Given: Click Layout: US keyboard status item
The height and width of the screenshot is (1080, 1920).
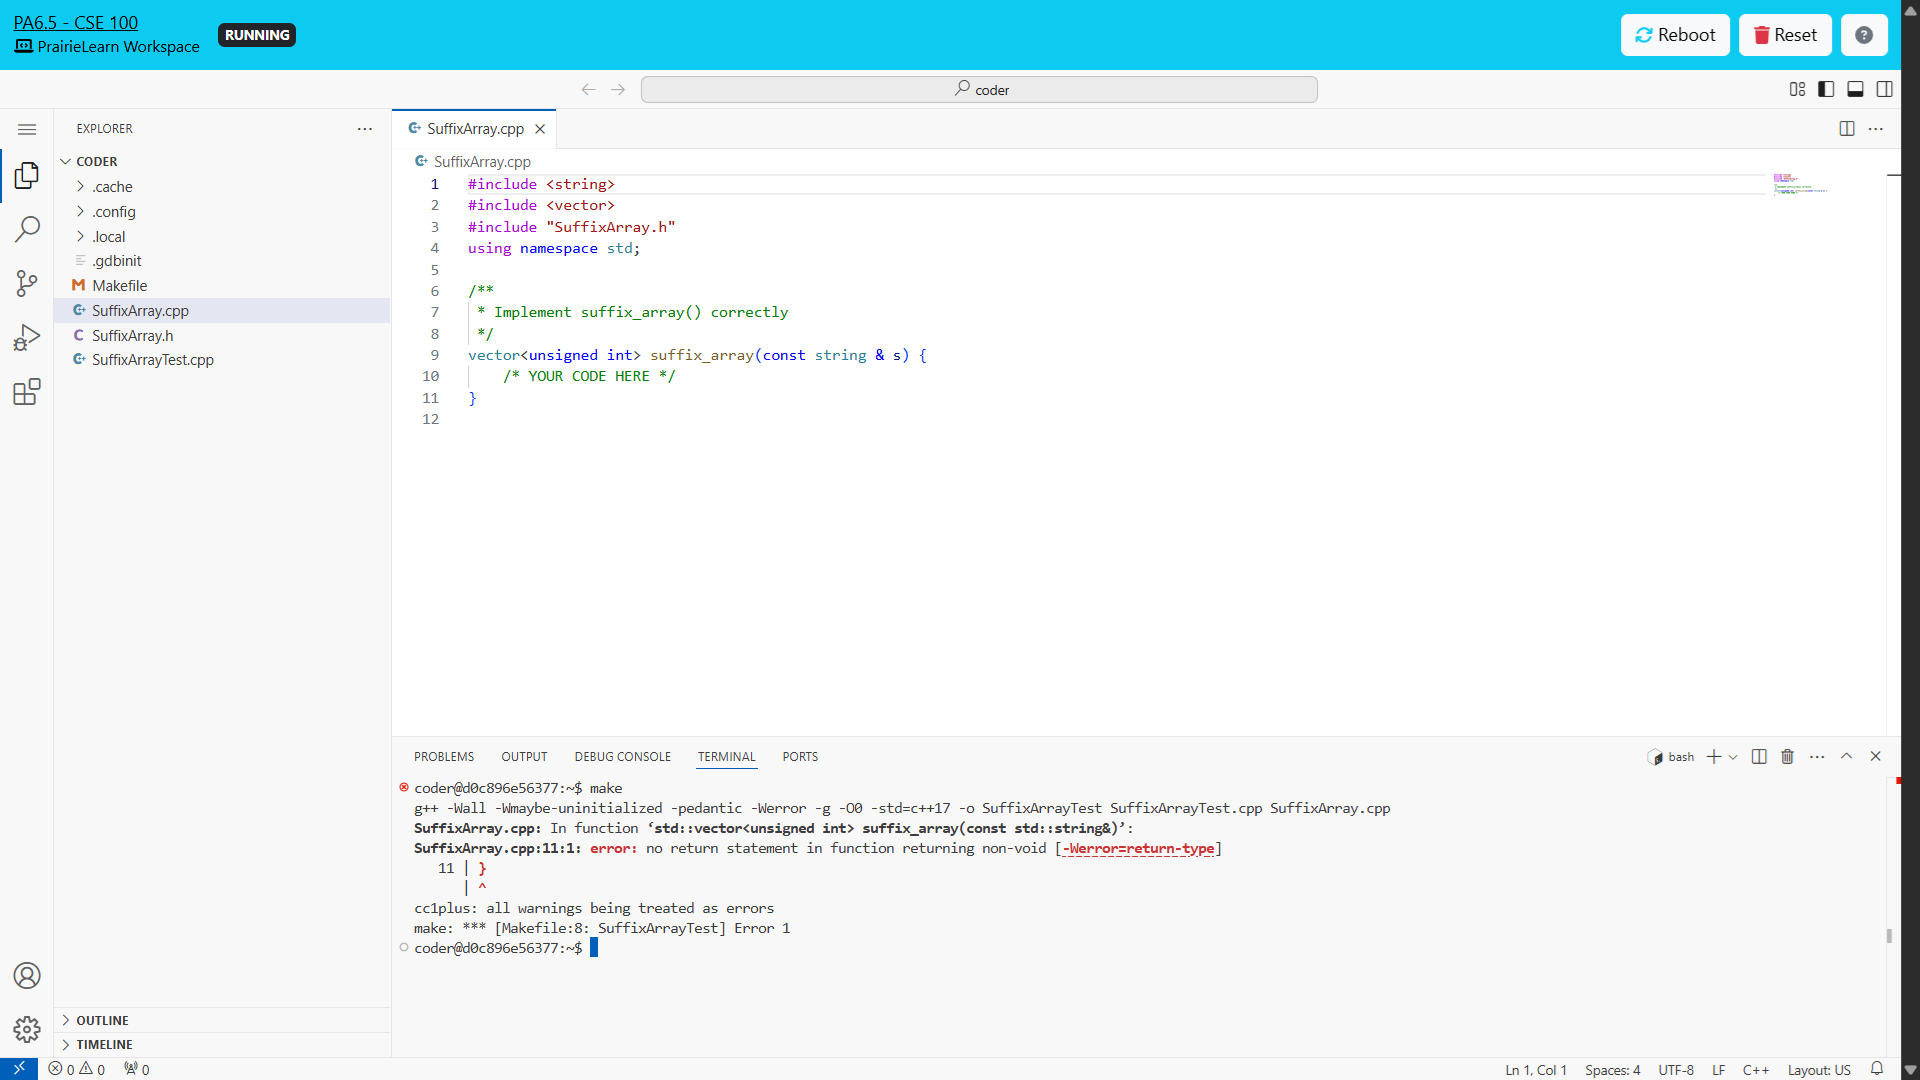Looking at the screenshot, I should 1819,1069.
